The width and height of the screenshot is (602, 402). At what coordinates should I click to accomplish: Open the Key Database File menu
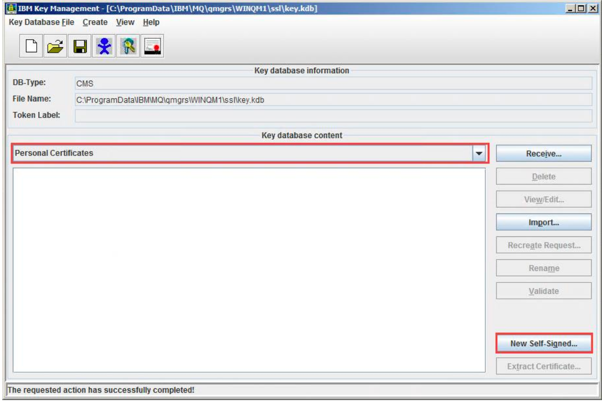point(41,22)
